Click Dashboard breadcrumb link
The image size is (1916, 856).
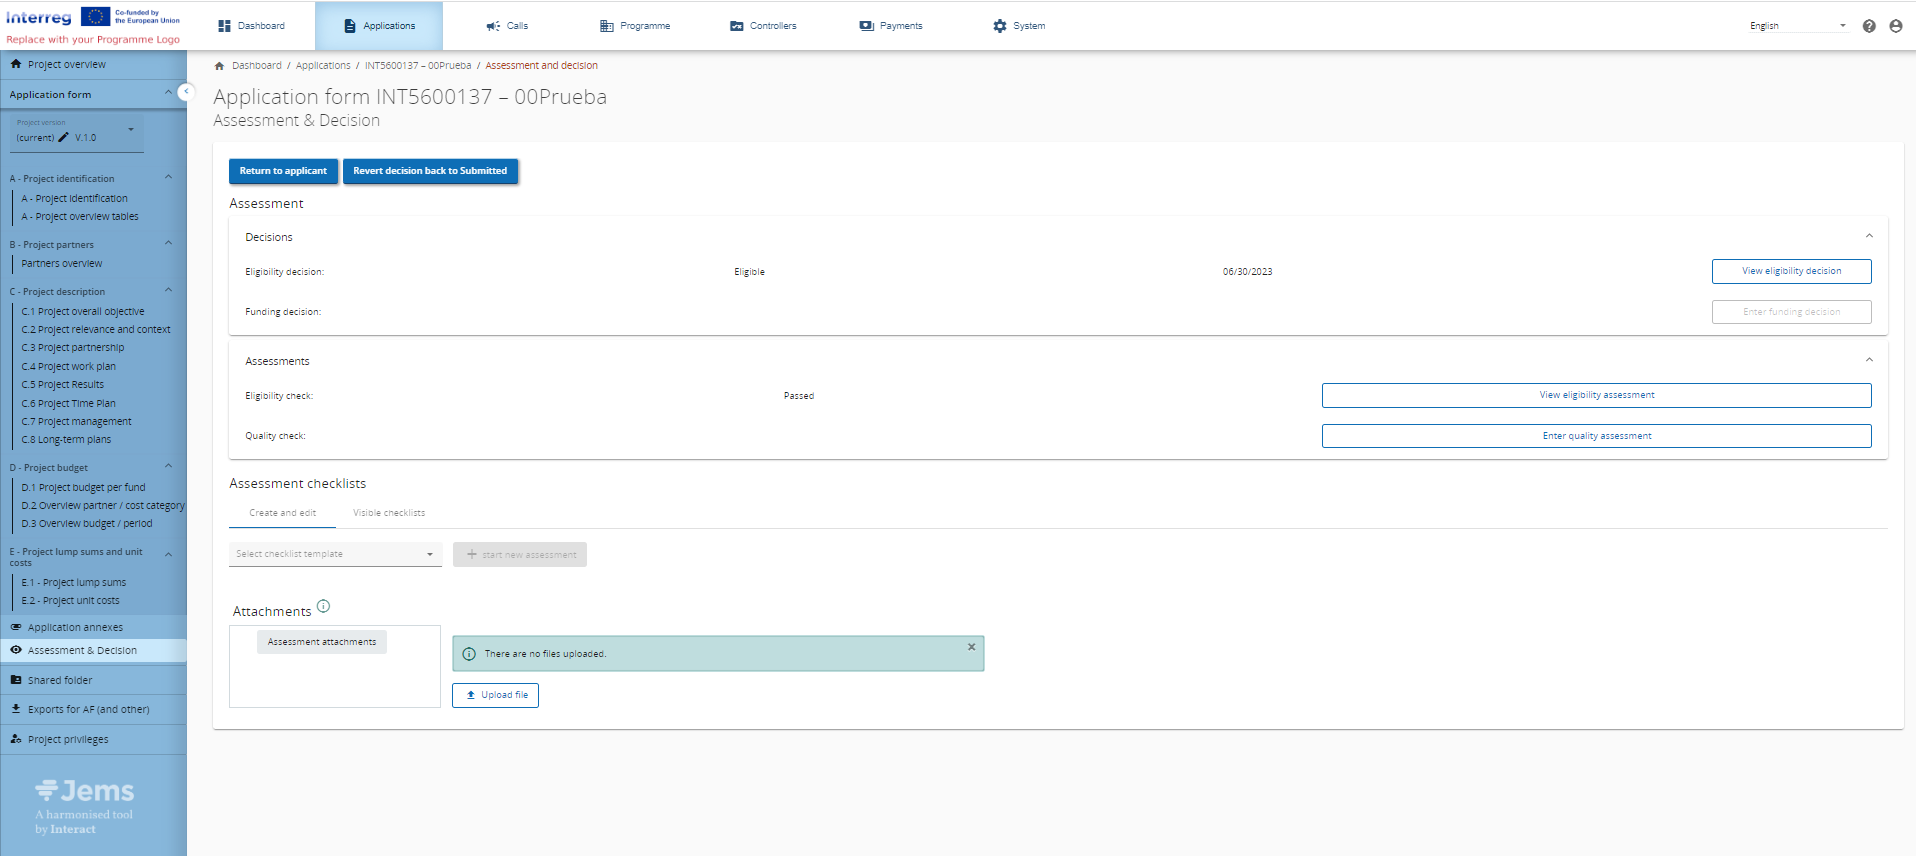coord(257,66)
